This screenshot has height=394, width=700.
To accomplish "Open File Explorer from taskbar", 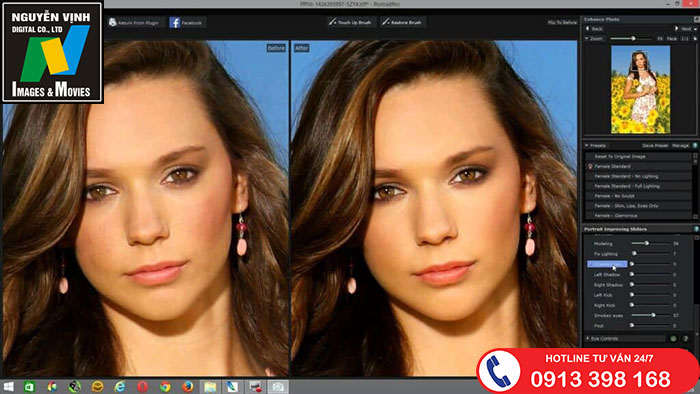I will (210, 387).
